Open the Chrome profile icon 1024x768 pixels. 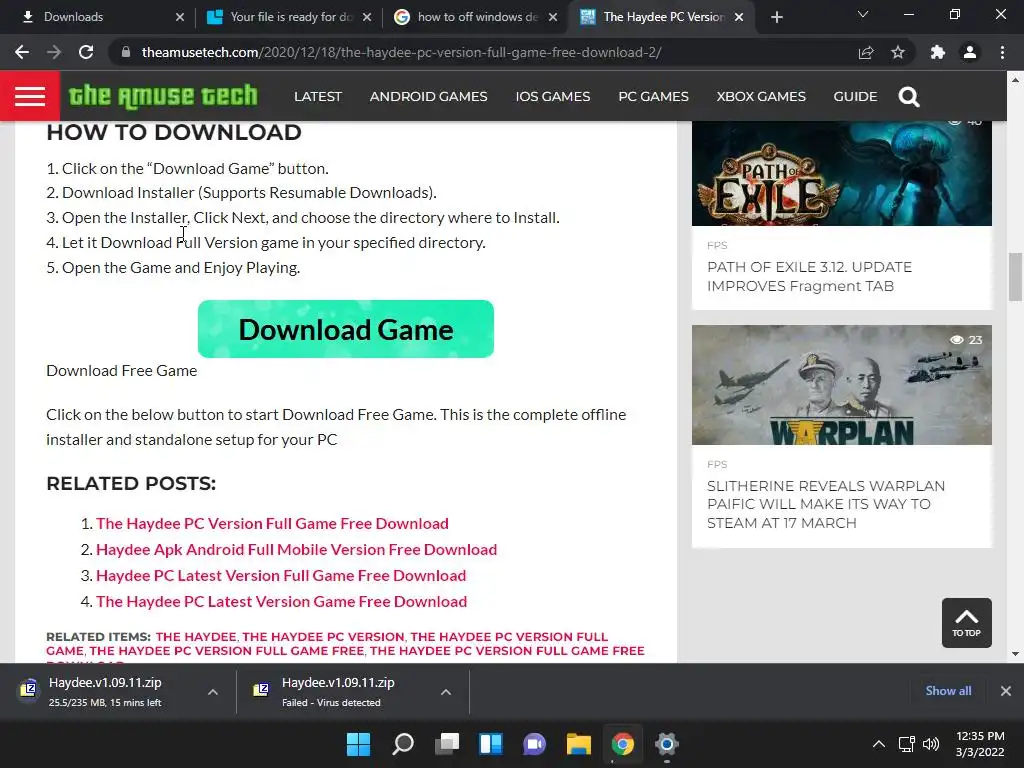point(970,52)
